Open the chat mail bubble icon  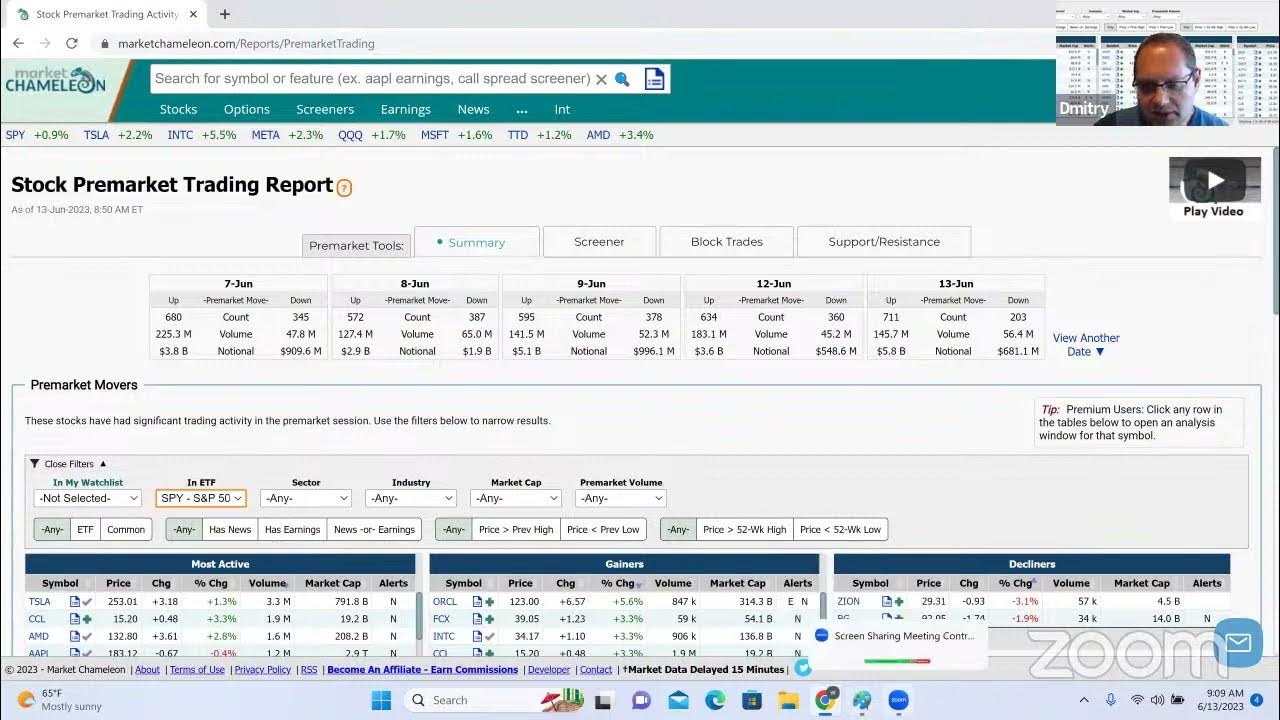(1238, 642)
